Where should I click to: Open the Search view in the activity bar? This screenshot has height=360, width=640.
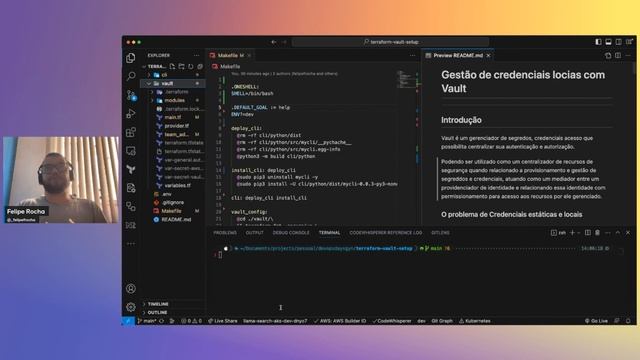pyautogui.click(x=131, y=76)
